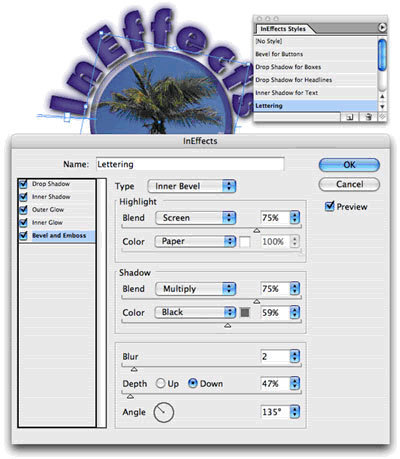Image resolution: width=400 pixels, height=459 pixels.
Task: Open the Shadow Color Black dropdown
Action: 195,312
